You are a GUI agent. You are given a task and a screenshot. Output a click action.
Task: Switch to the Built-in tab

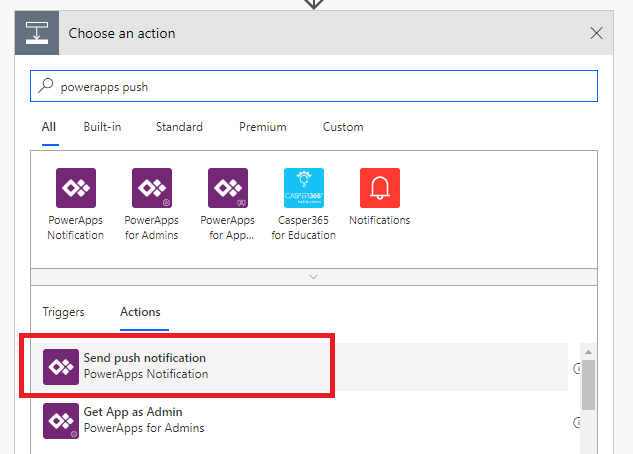point(102,127)
